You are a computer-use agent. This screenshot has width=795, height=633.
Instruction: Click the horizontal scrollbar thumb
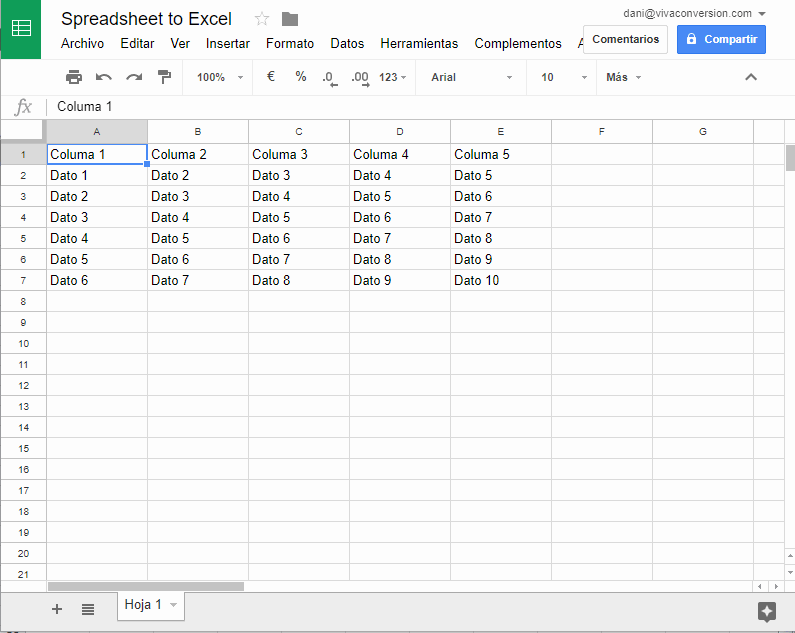[x=146, y=586]
